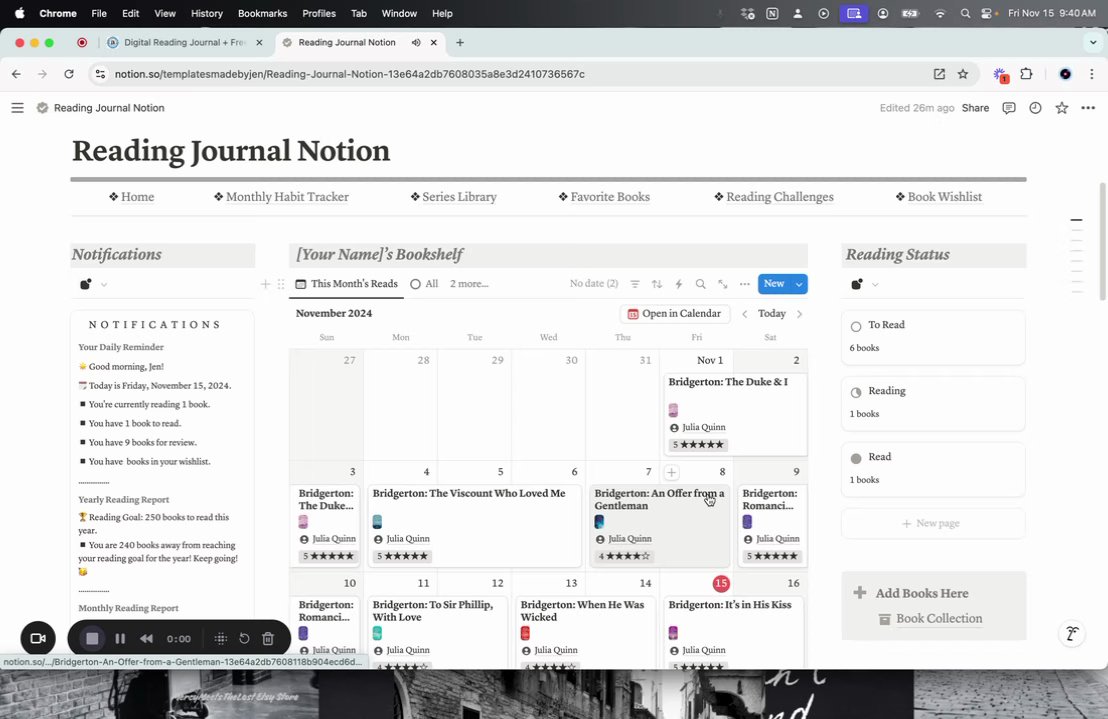Open the To Read status card
Viewport: 1108px width, 719px height.
[x=933, y=337]
